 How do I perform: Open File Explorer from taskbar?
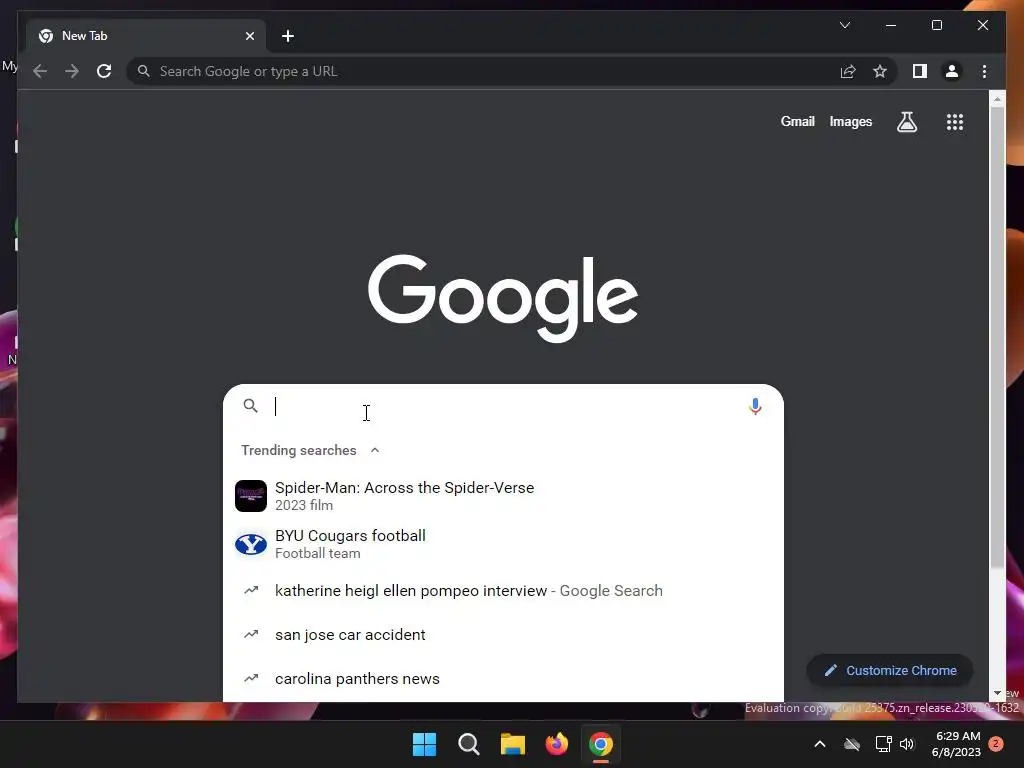[513, 744]
